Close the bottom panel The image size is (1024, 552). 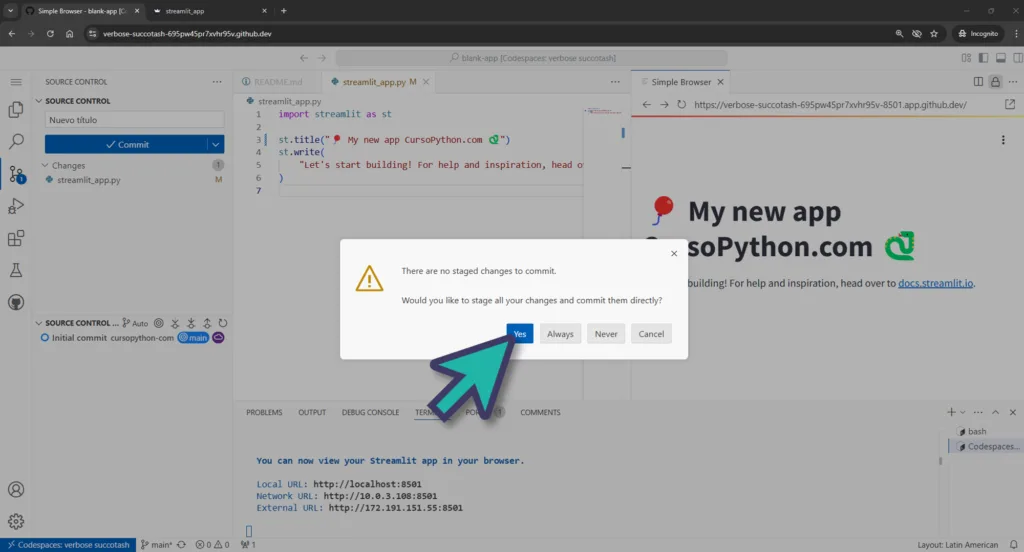1013,412
